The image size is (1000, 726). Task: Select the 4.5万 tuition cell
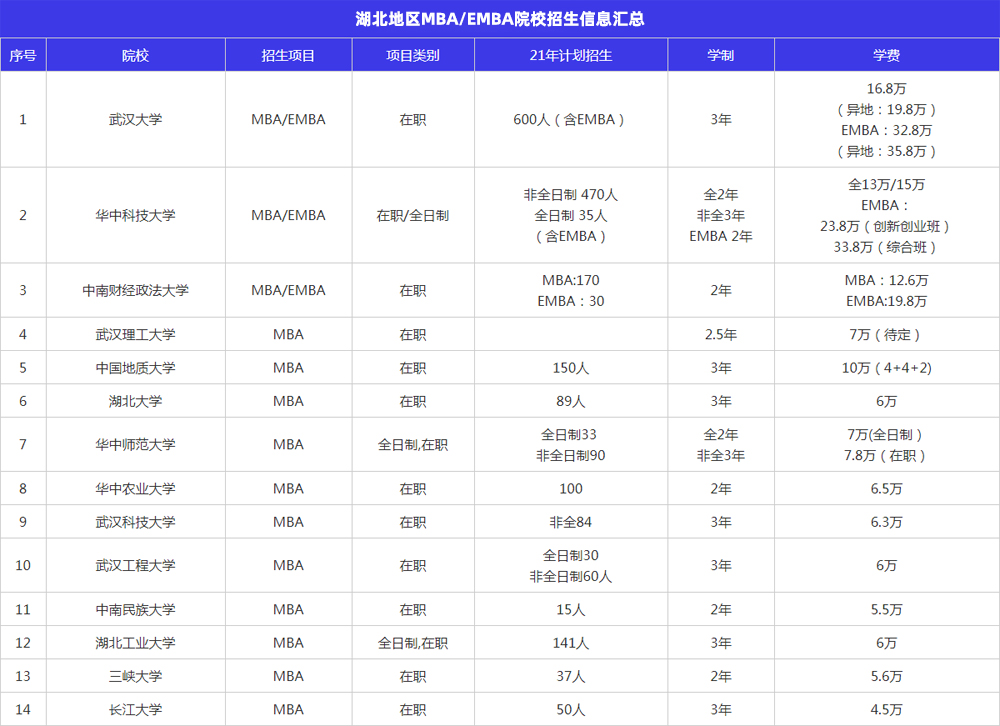(x=886, y=710)
